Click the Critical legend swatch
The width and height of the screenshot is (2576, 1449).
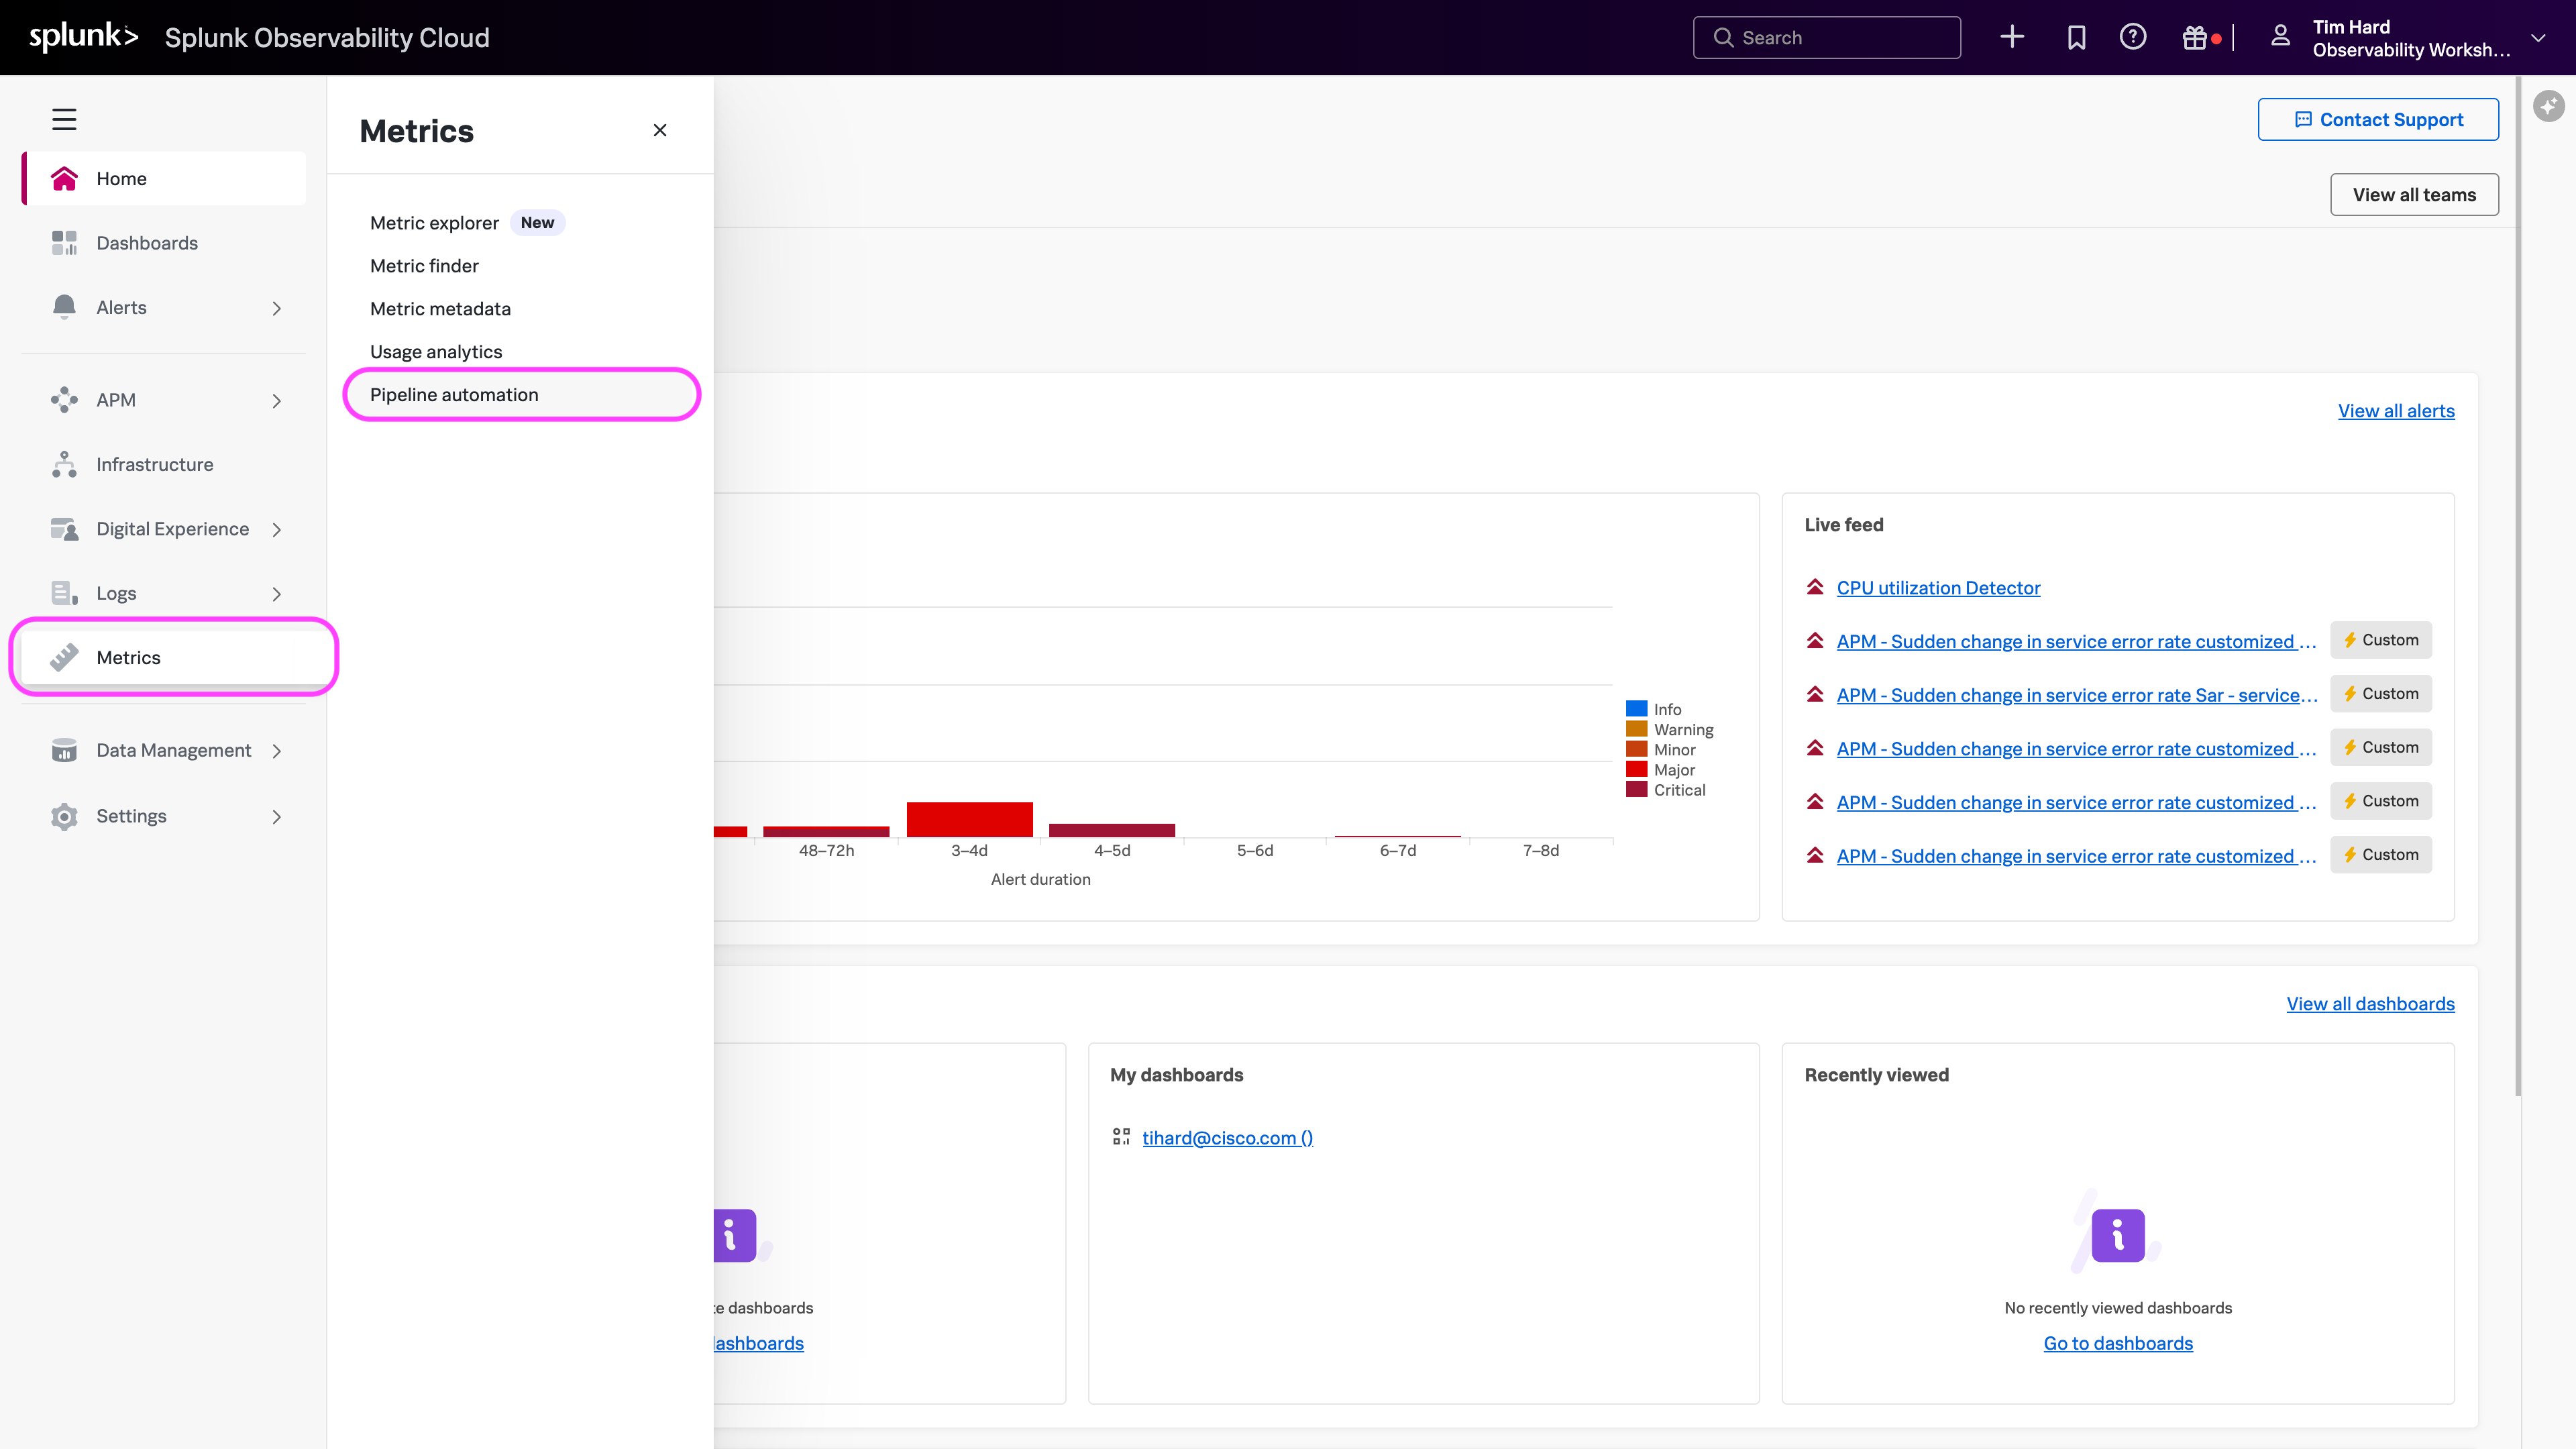(1636, 789)
